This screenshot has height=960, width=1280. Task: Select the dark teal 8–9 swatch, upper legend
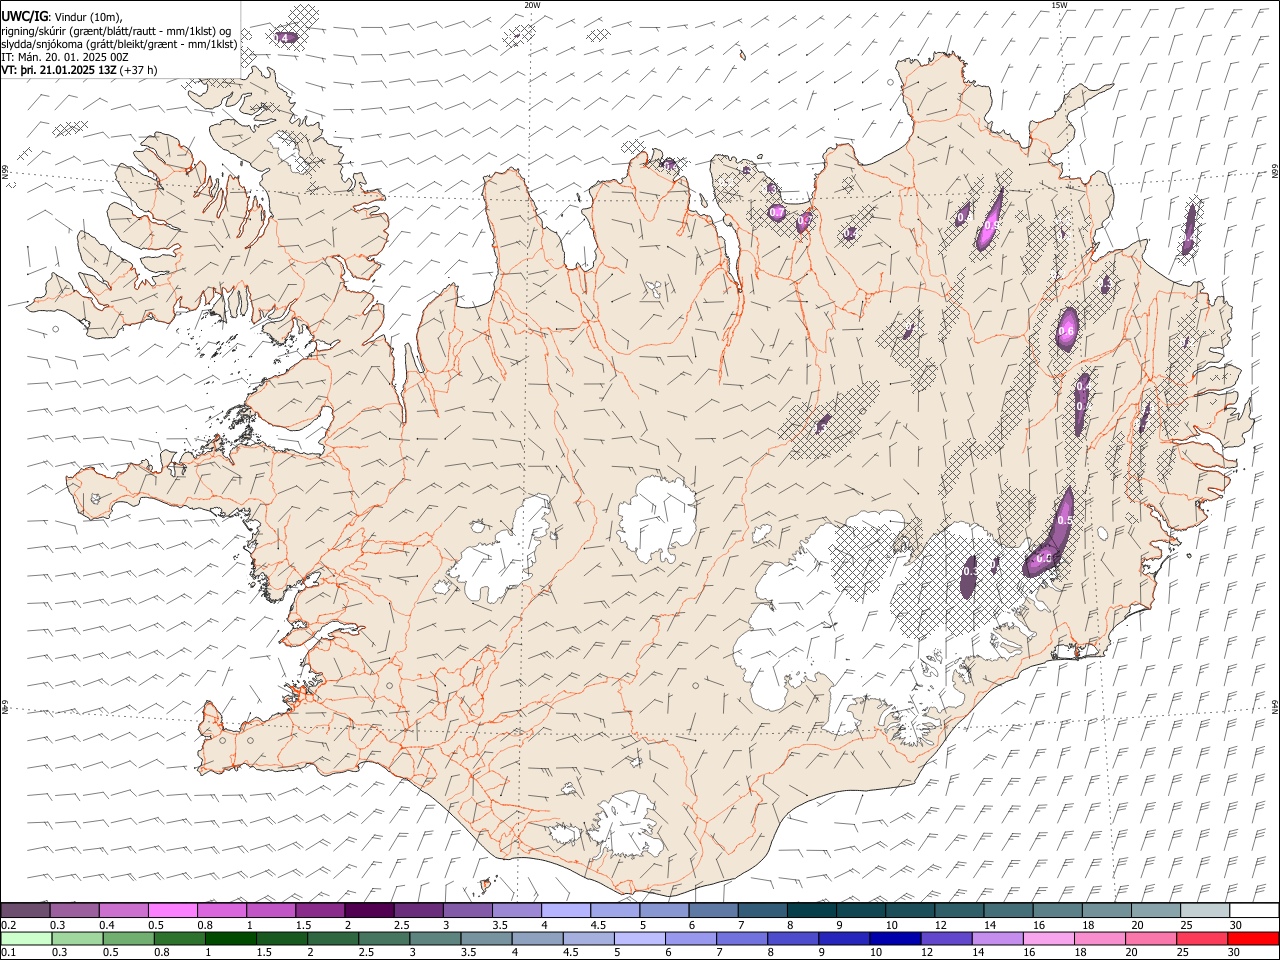click(x=811, y=910)
